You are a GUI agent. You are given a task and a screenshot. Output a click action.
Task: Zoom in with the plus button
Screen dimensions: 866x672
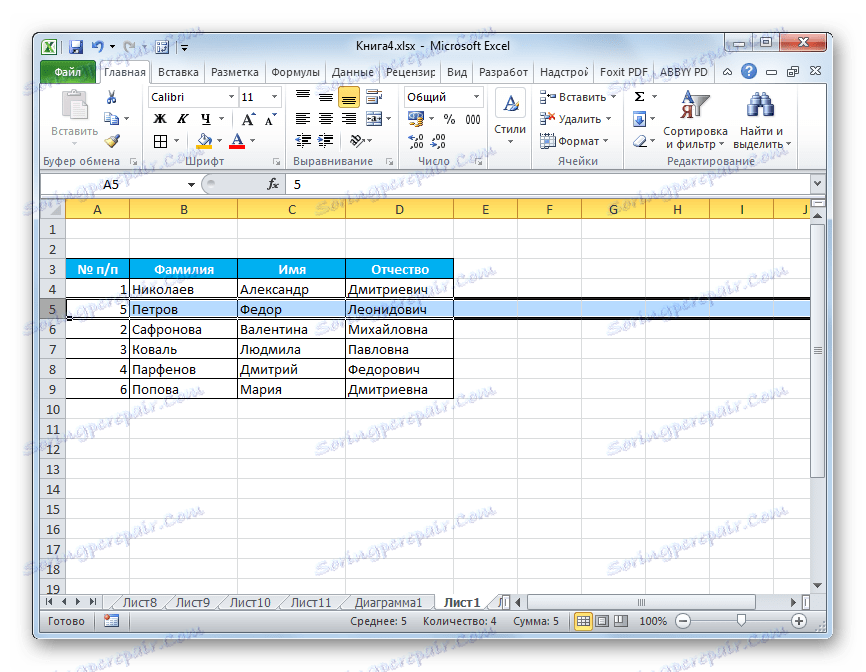[x=799, y=621]
